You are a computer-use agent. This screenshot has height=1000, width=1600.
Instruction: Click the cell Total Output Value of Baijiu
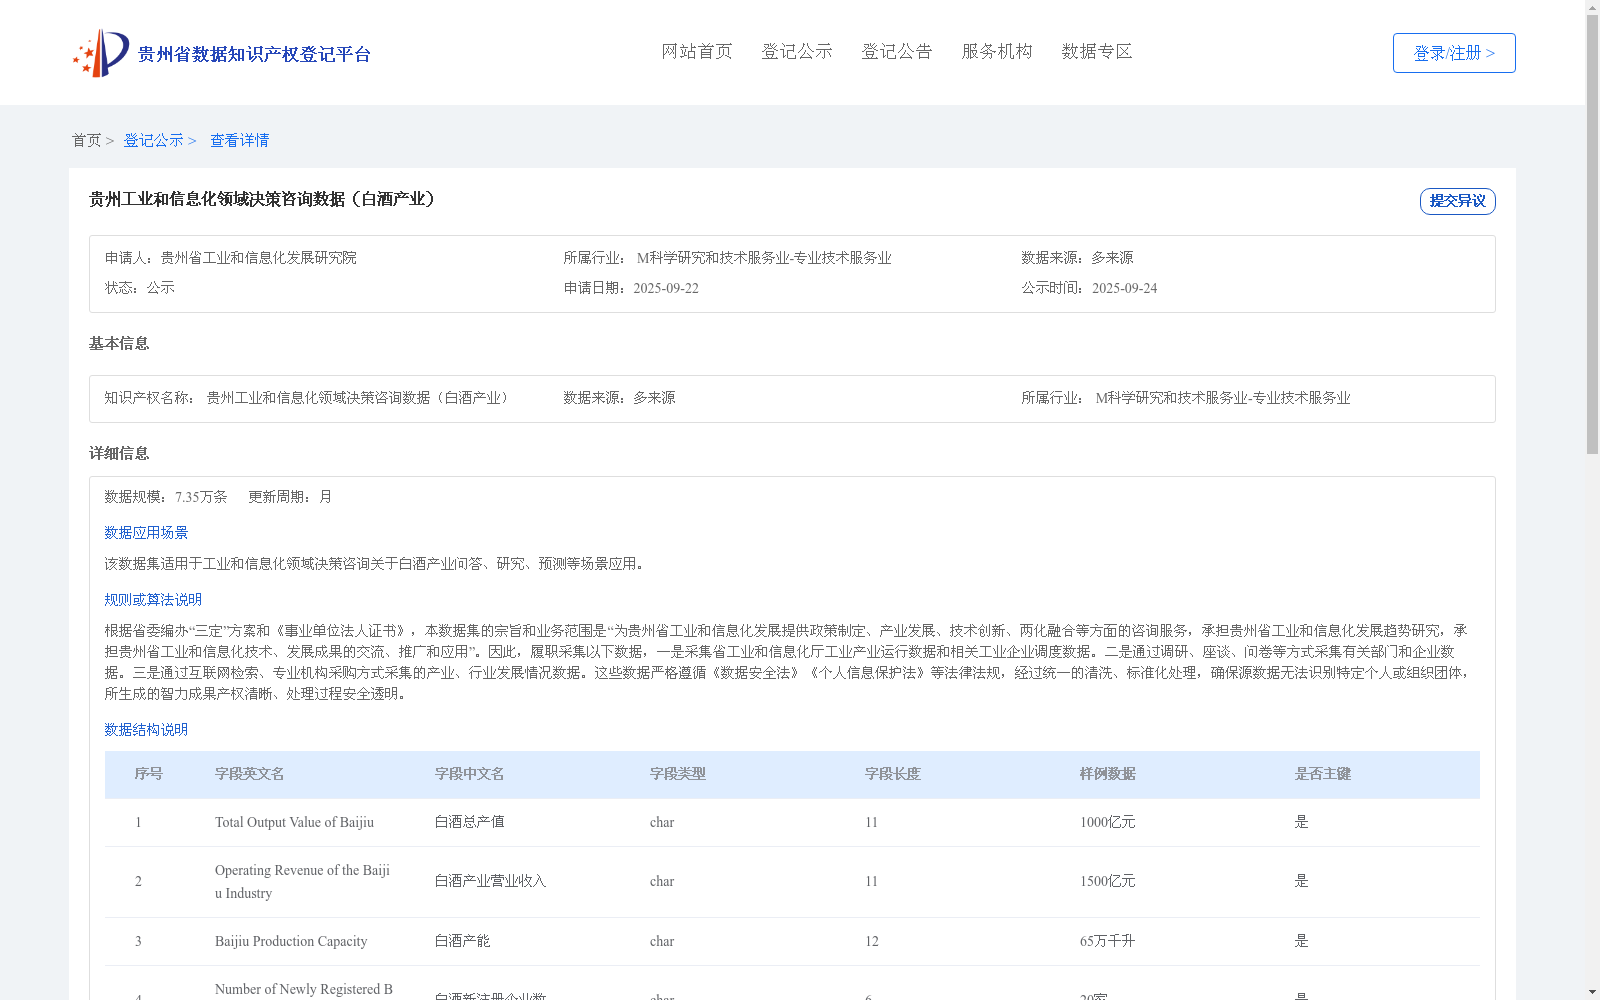[x=294, y=822]
